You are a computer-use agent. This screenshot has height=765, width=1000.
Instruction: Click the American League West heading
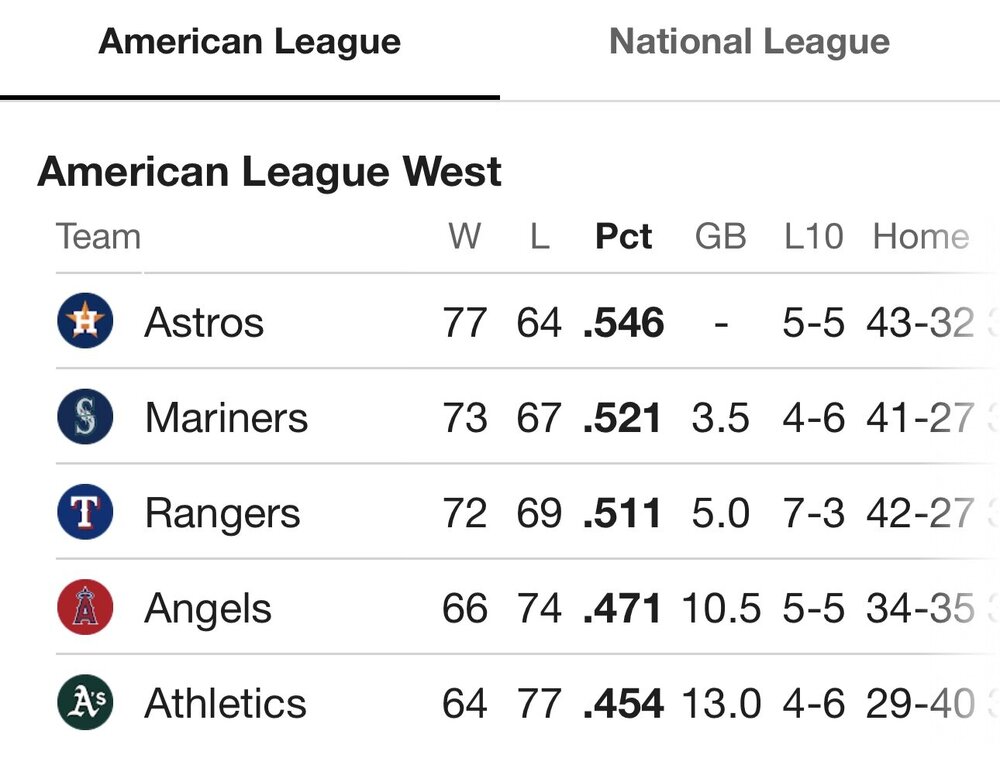[269, 172]
